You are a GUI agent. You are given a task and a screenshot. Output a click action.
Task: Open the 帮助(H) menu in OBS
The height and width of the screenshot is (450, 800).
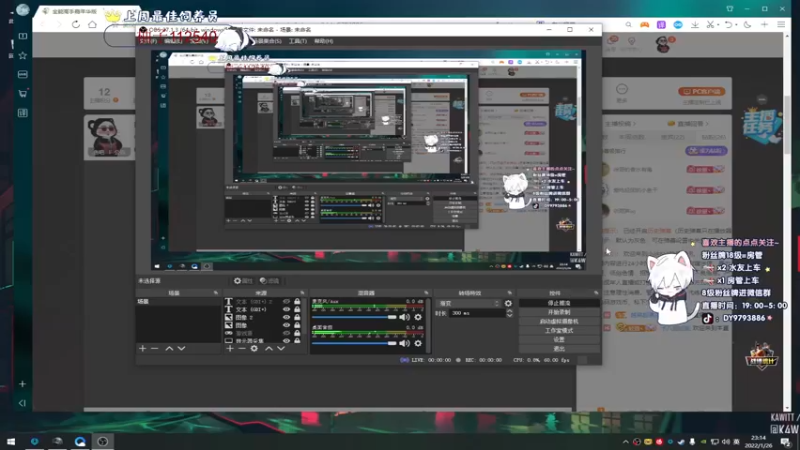(x=323, y=41)
